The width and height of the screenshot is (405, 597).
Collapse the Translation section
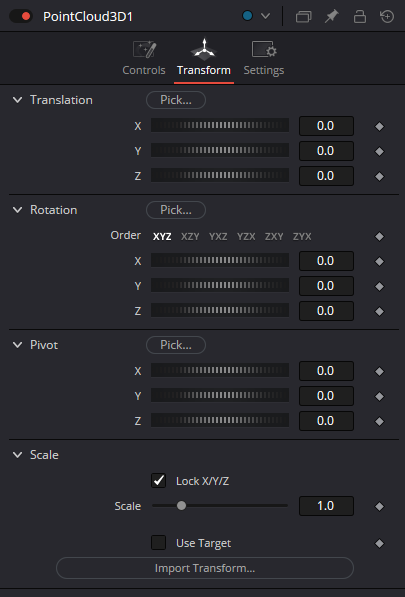click(18, 100)
